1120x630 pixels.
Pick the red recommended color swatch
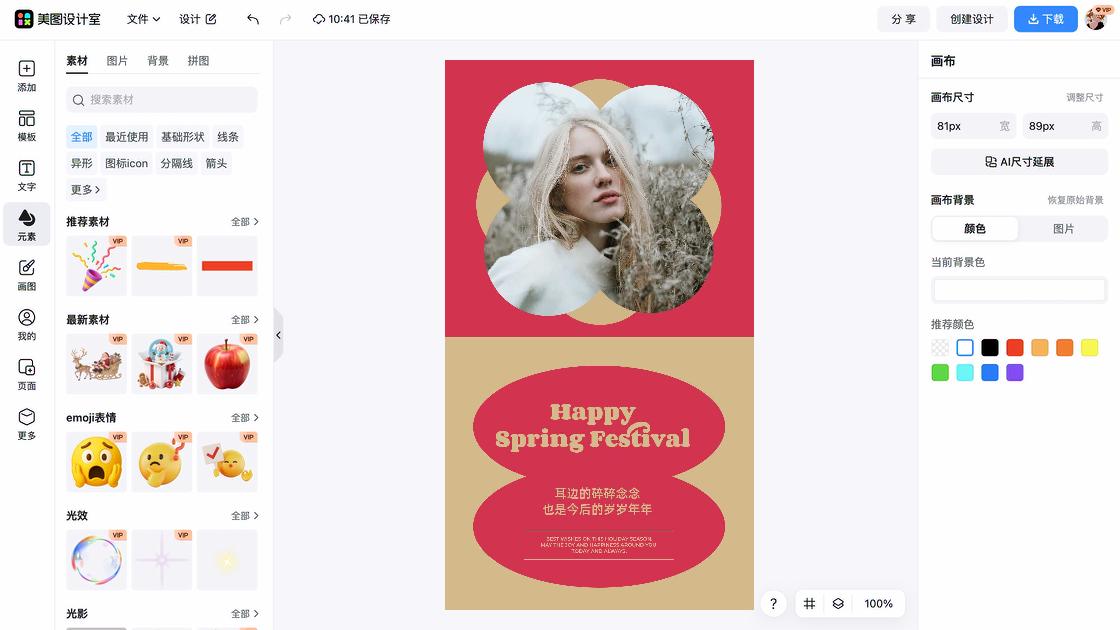tap(1015, 348)
